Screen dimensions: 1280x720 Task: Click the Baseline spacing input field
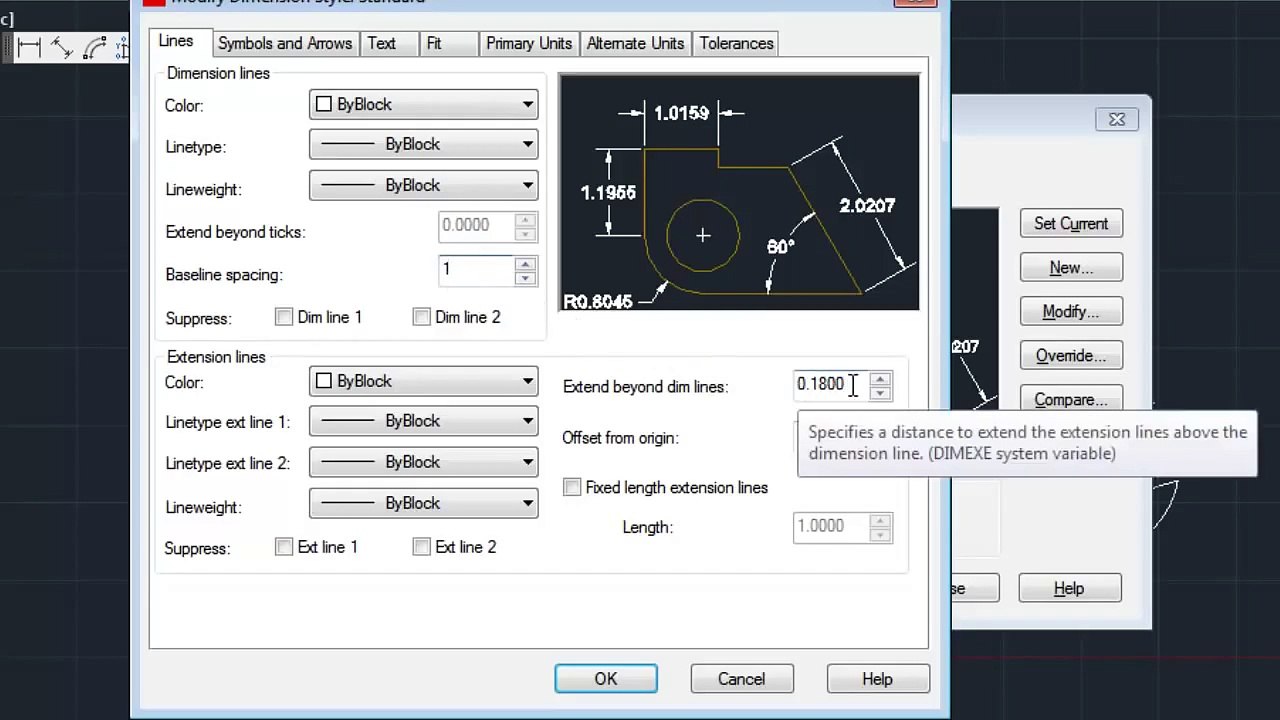pyautogui.click(x=477, y=270)
